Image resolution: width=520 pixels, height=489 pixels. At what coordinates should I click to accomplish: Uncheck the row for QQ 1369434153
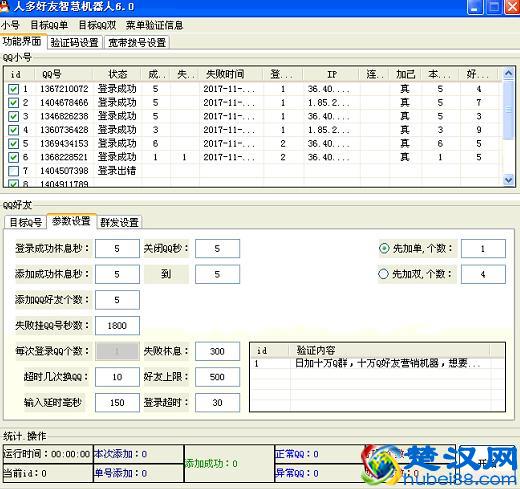point(13,144)
